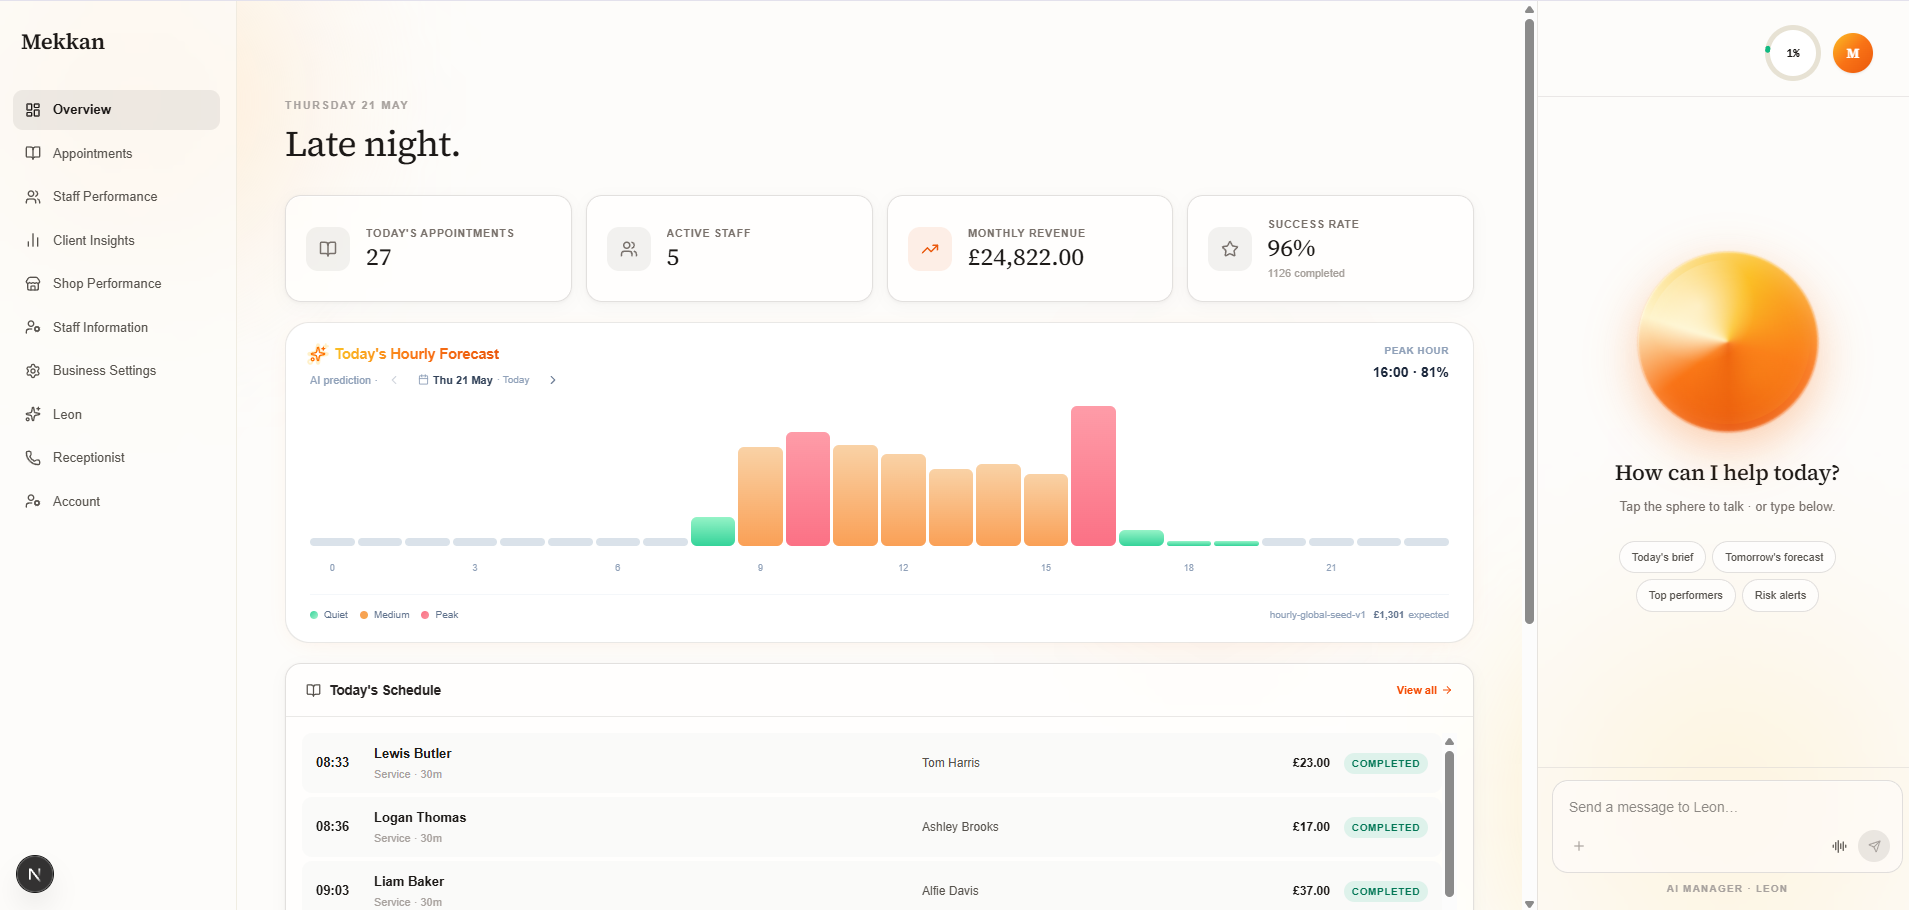Click the £23.00 price
1909x910 pixels.
pos(1311,763)
